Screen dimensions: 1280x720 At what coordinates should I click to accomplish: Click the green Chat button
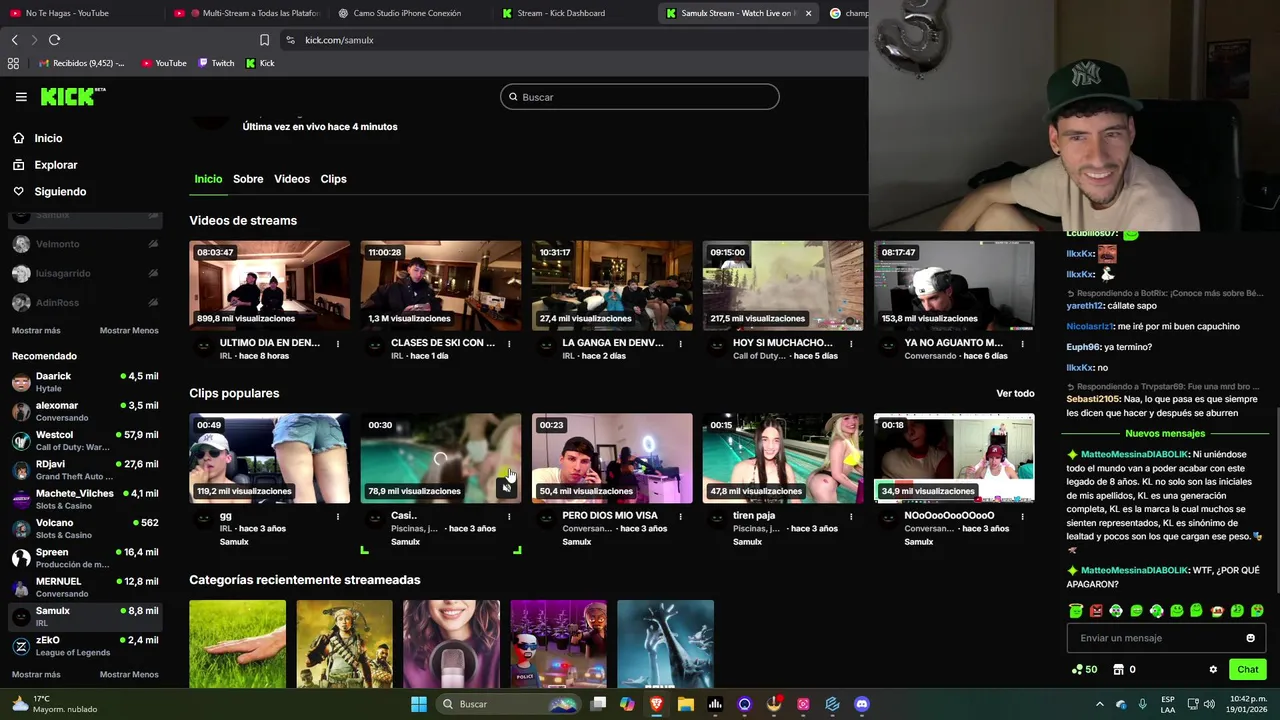[x=1247, y=669]
